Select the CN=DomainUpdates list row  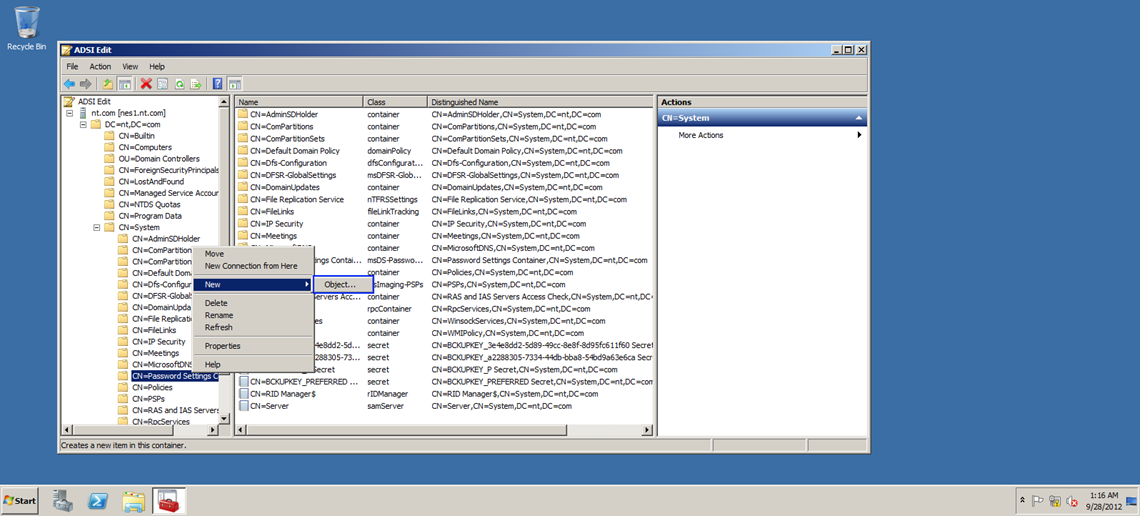tap(443, 187)
